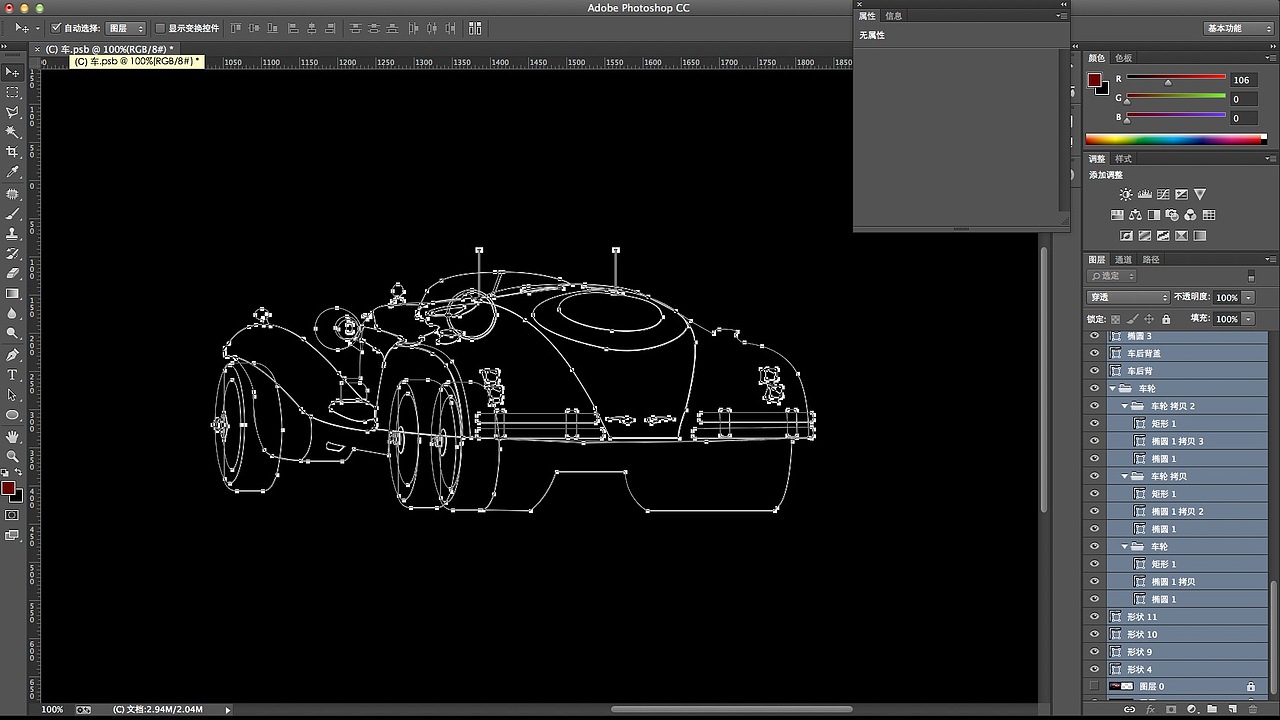Select the Eraser tool

coord(13,273)
